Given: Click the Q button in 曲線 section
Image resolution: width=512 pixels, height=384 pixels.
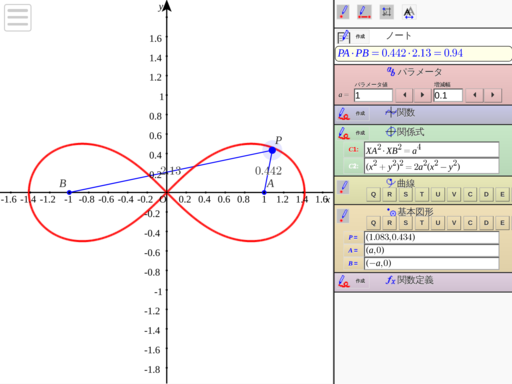Looking at the screenshot, I should point(373,194).
